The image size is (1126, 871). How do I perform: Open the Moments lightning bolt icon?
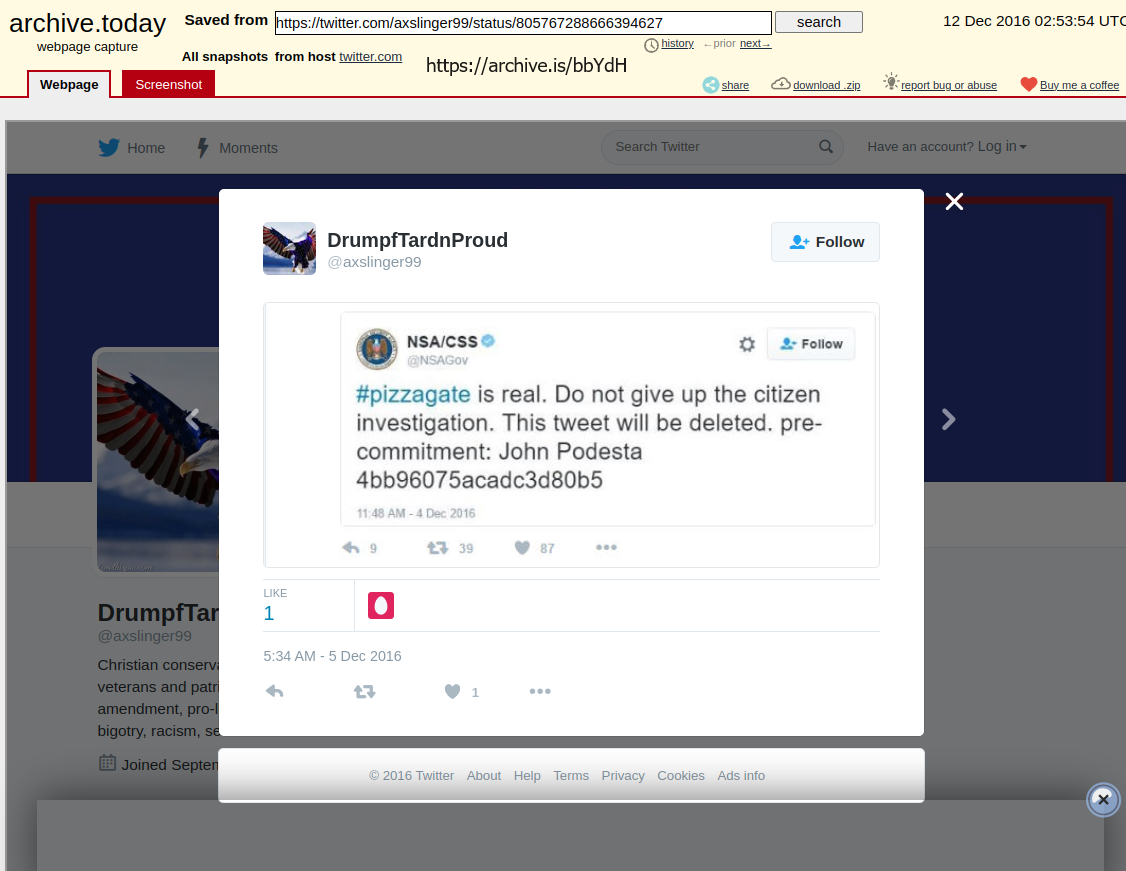[203, 148]
